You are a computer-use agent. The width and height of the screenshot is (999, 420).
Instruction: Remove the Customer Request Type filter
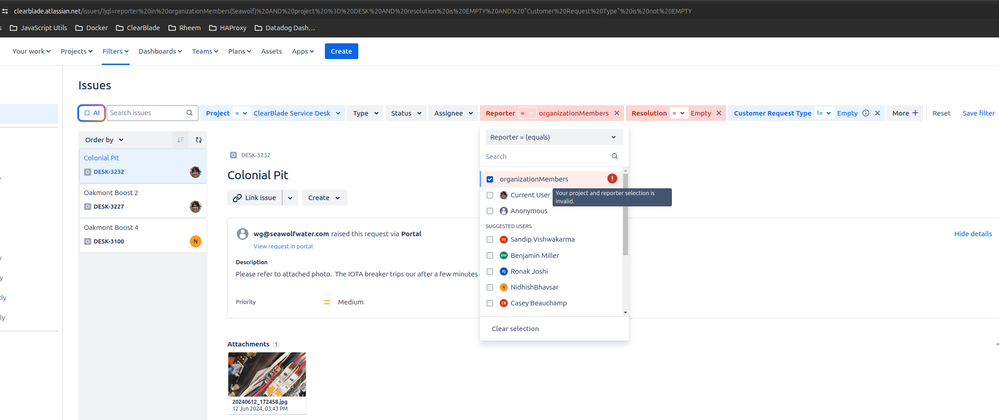point(877,113)
